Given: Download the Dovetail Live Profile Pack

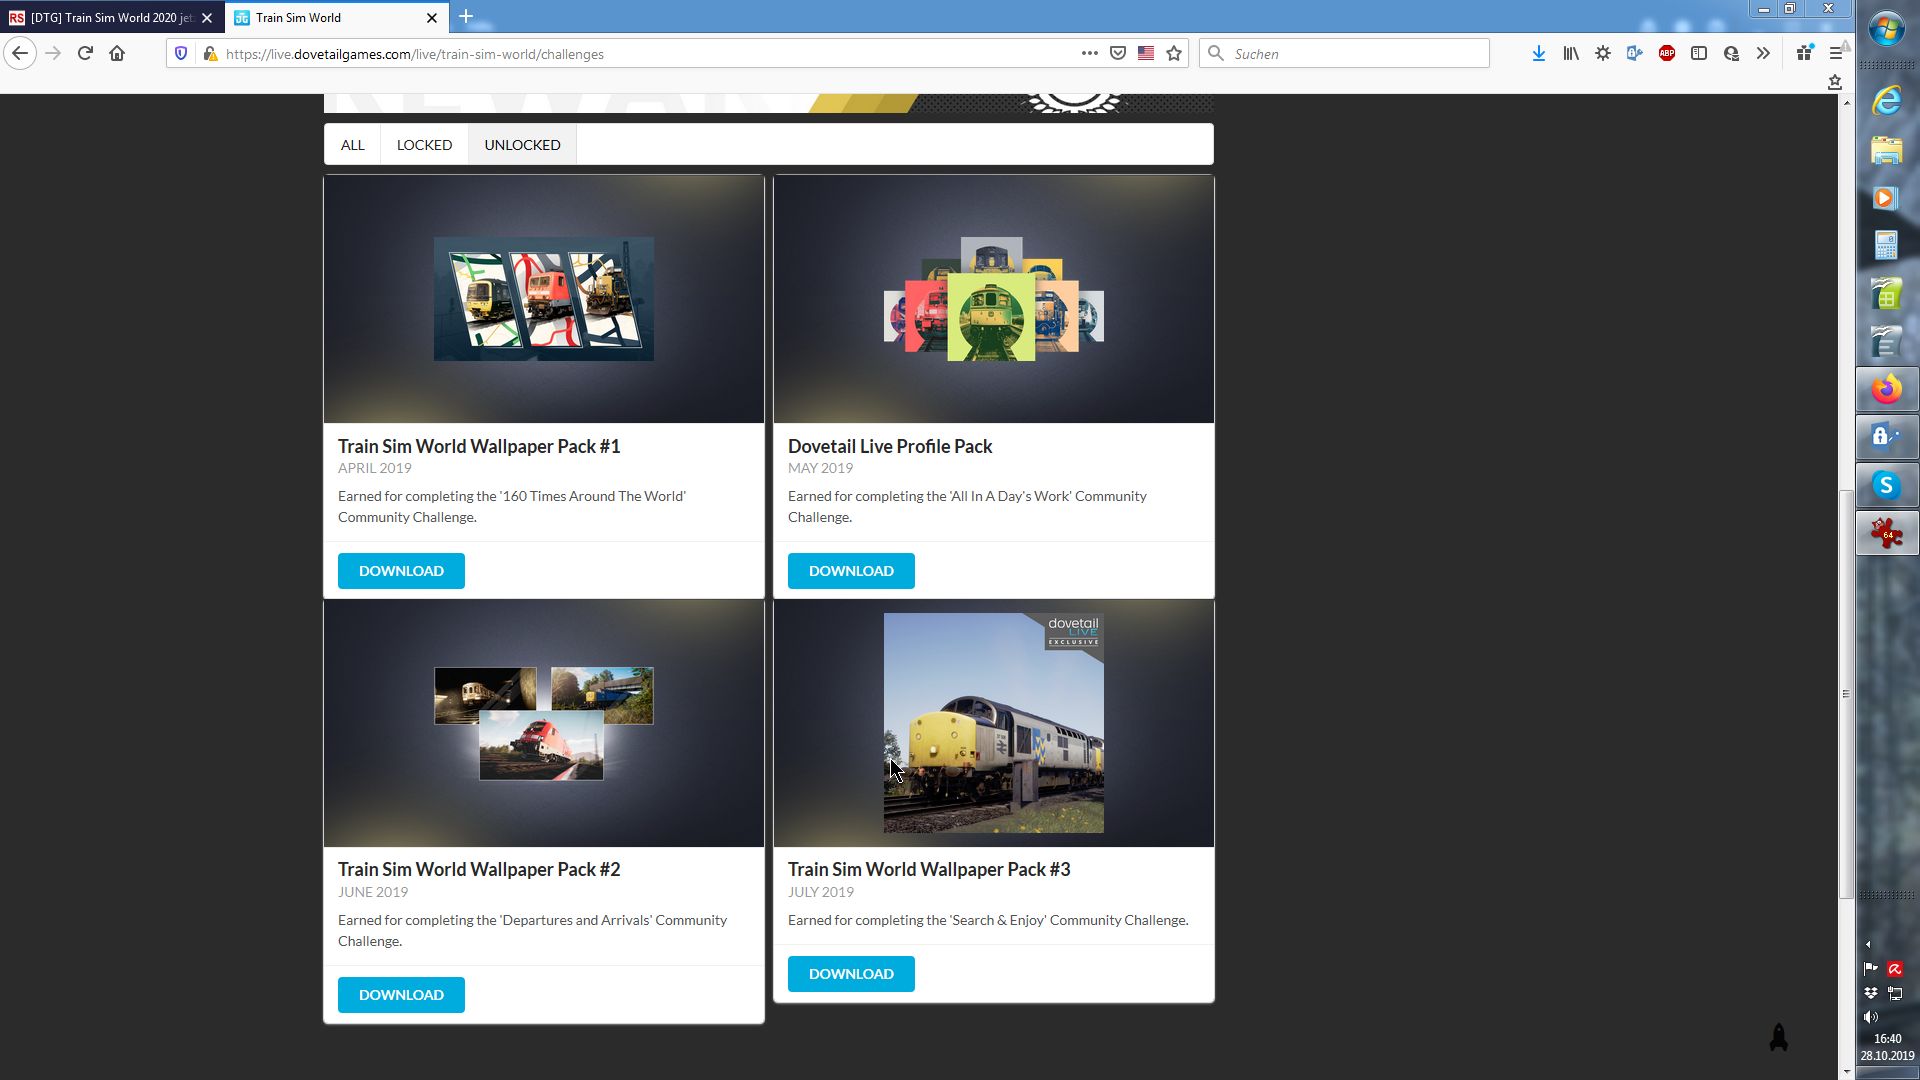Looking at the screenshot, I should (x=851, y=571).
